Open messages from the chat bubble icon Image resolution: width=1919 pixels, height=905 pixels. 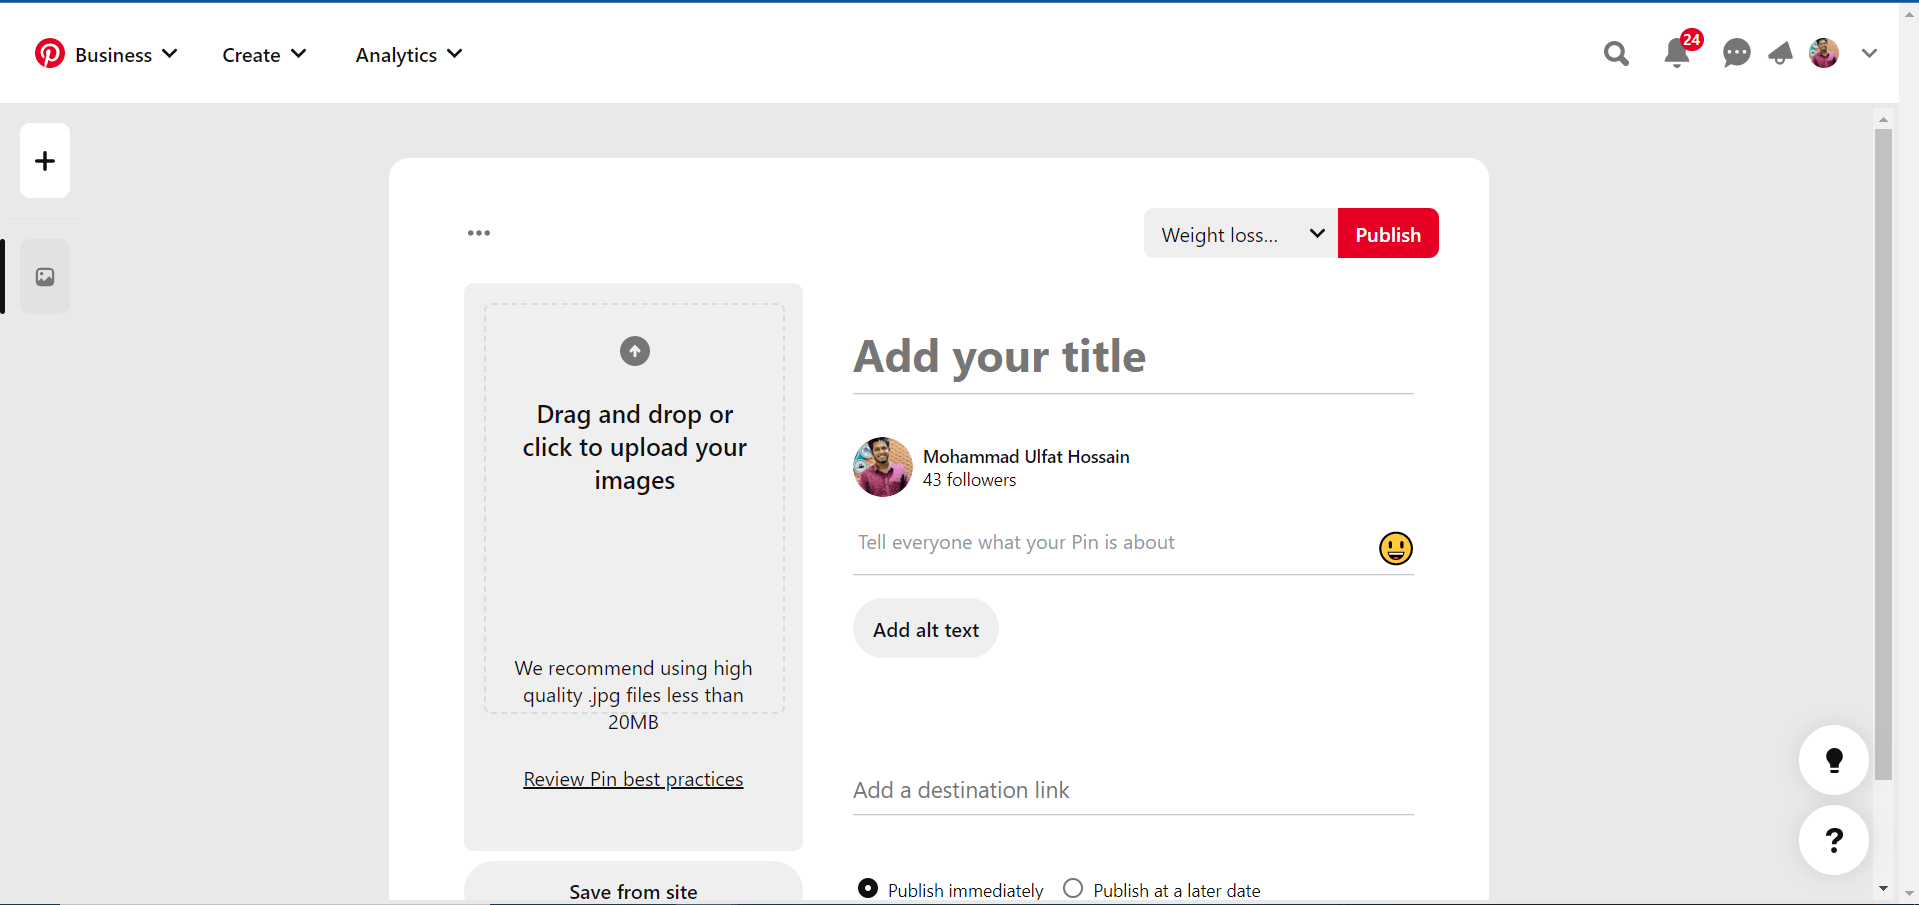(1737, 54)
